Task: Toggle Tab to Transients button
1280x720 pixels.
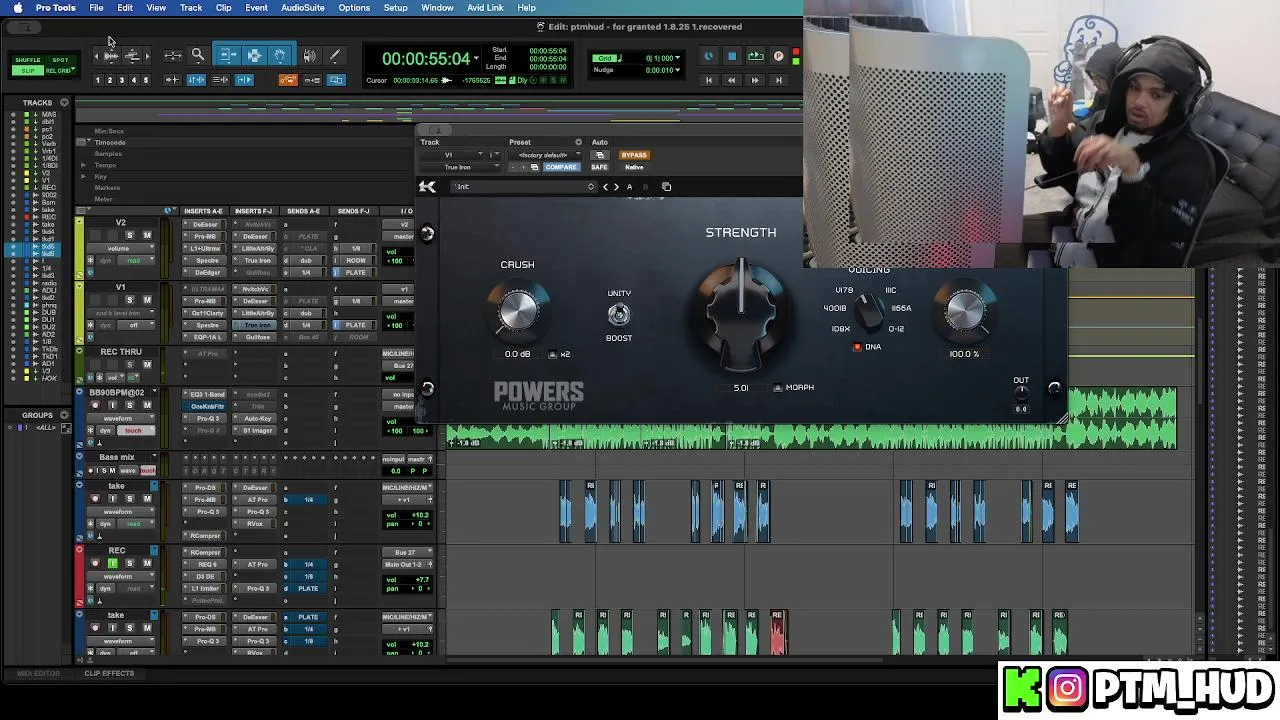Action: click(x=172, y=80)
